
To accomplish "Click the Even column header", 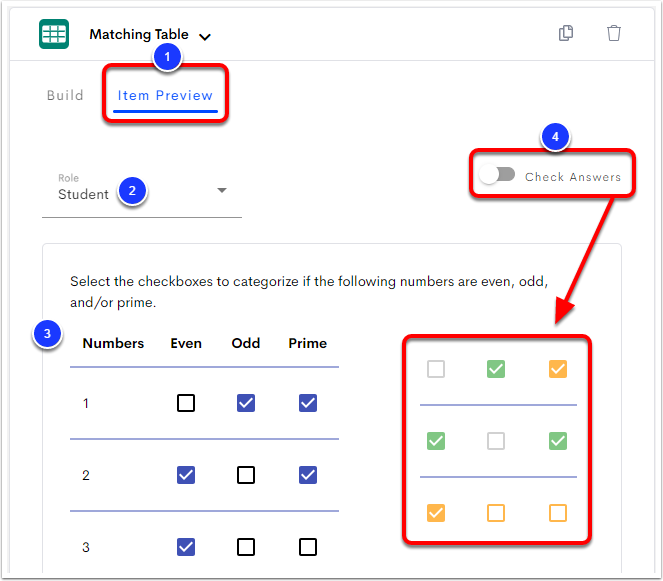I will 186,343.
